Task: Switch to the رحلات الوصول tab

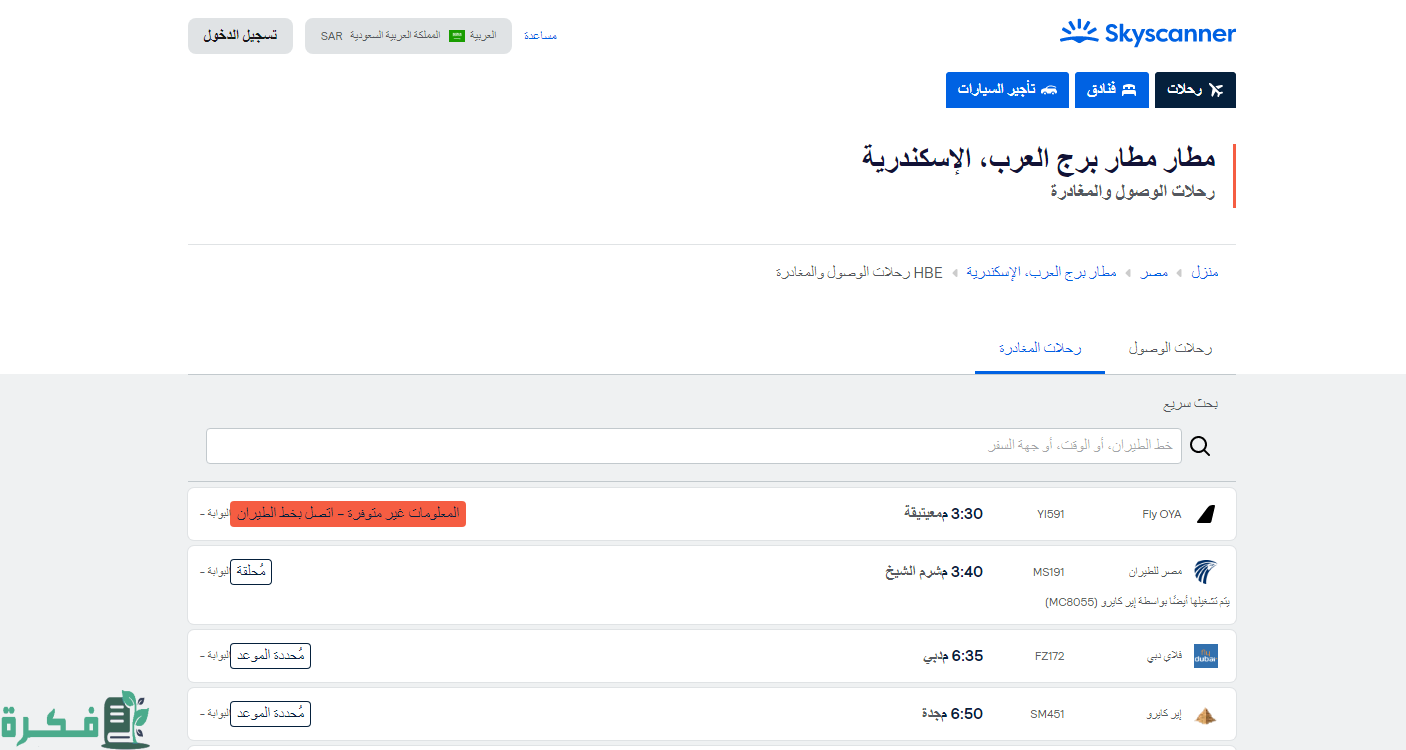Action: click(1170, 348)
